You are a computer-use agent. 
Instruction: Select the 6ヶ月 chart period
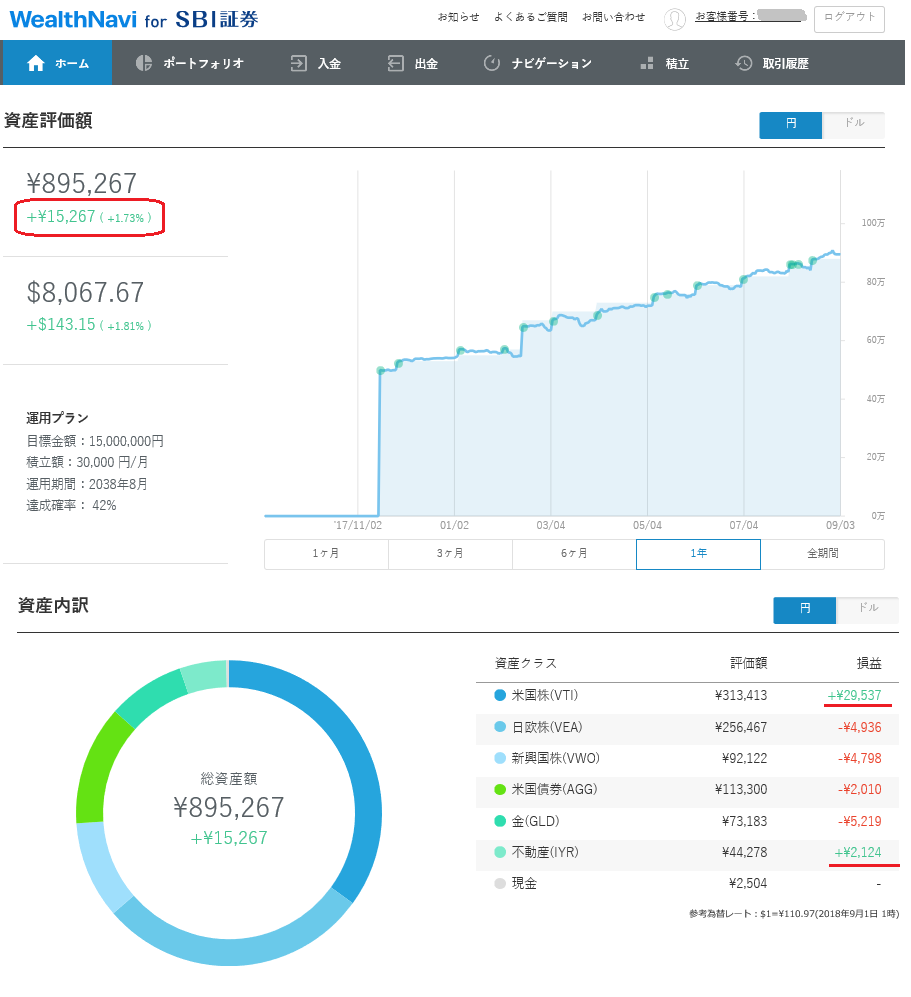[574, 554]
